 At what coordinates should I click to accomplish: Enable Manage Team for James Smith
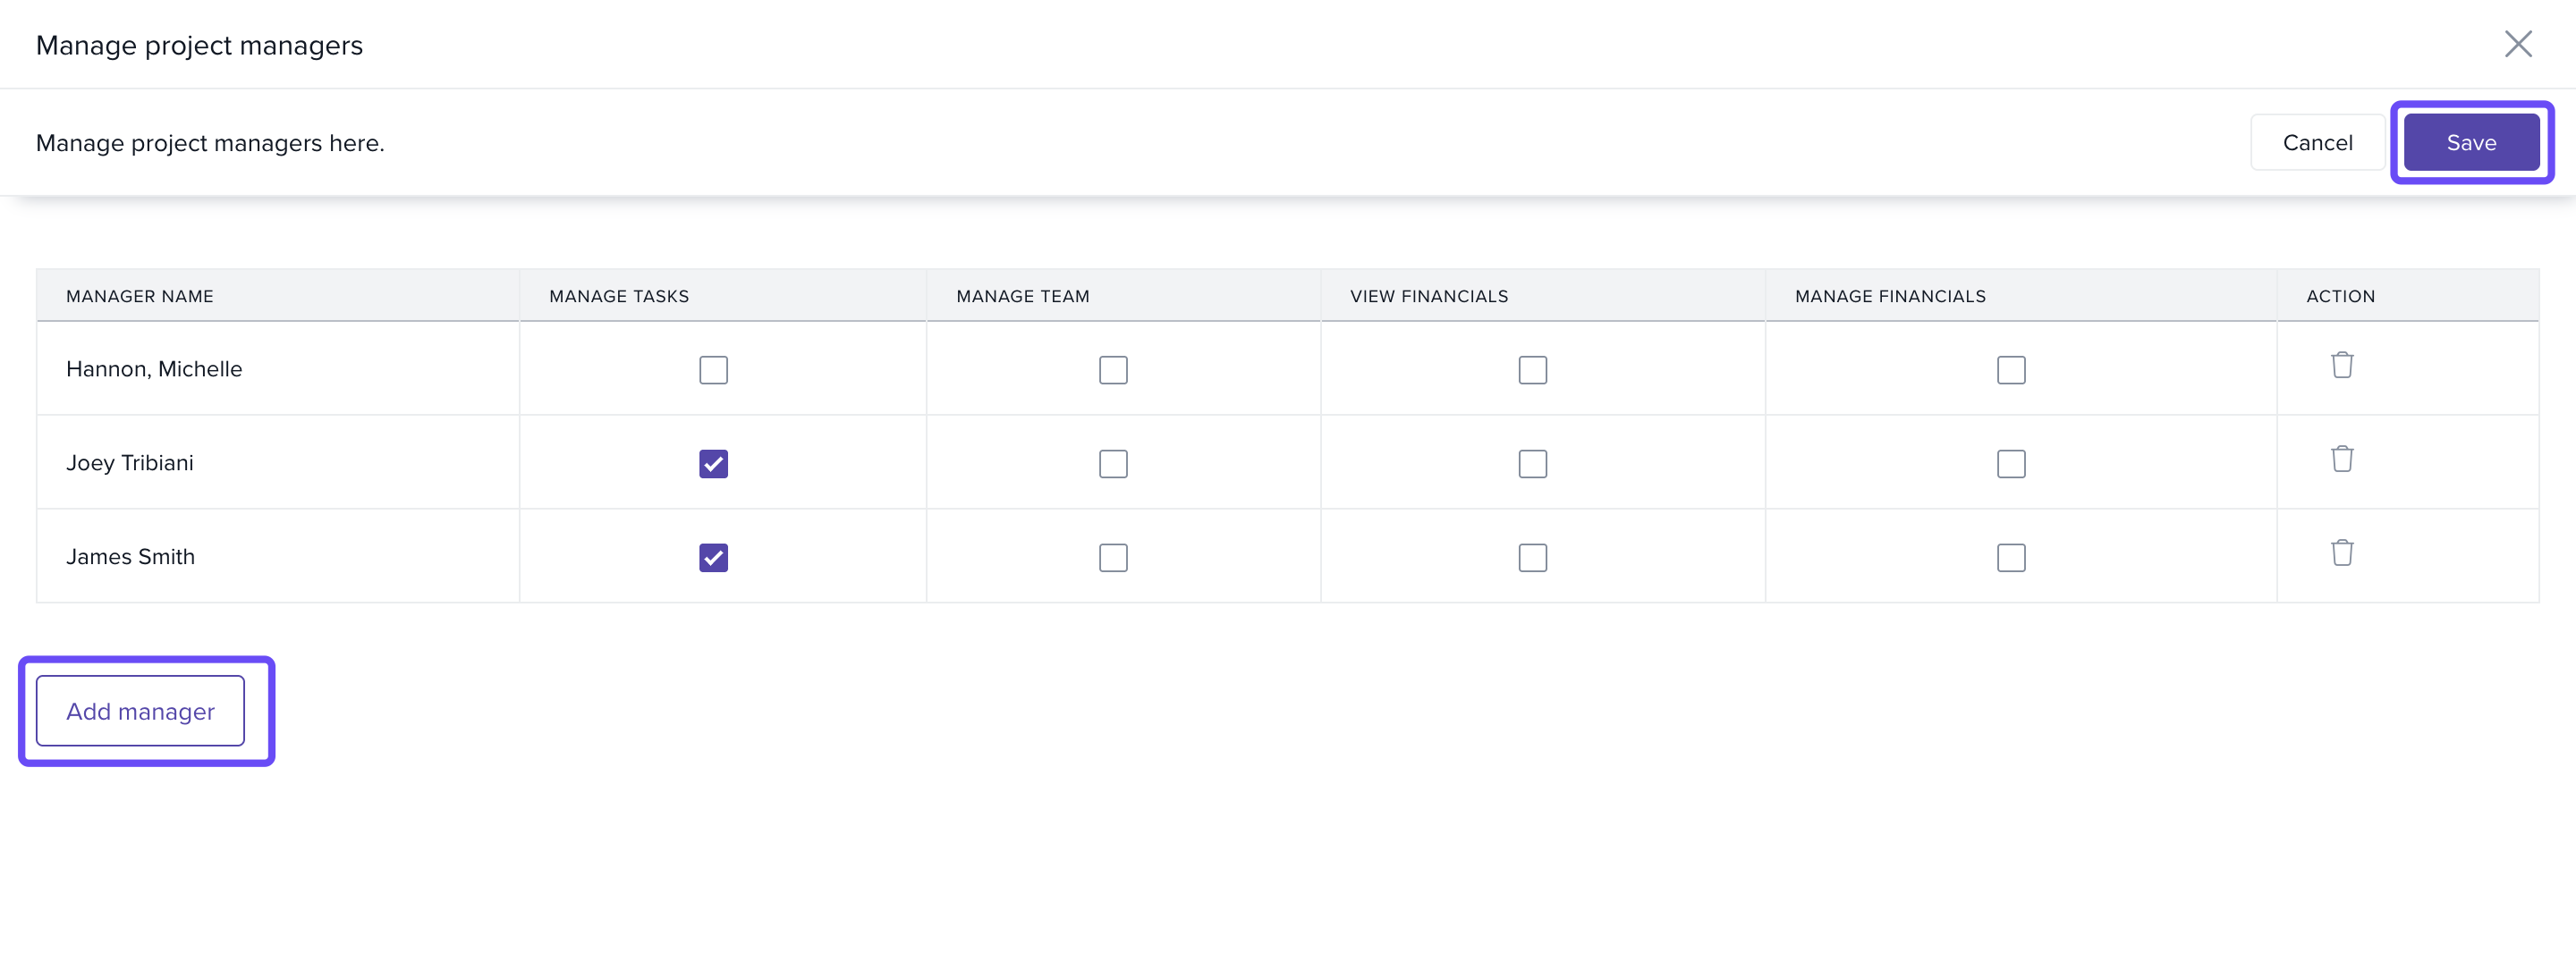[1112, 558]
